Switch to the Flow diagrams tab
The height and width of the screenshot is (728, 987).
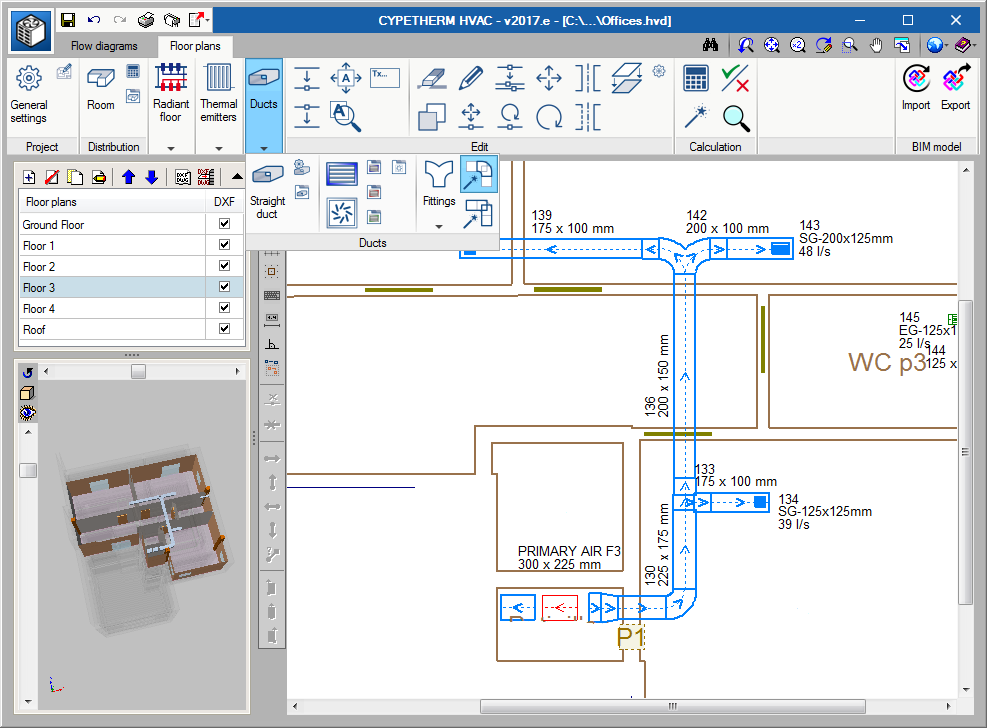[x=104, y=46]
